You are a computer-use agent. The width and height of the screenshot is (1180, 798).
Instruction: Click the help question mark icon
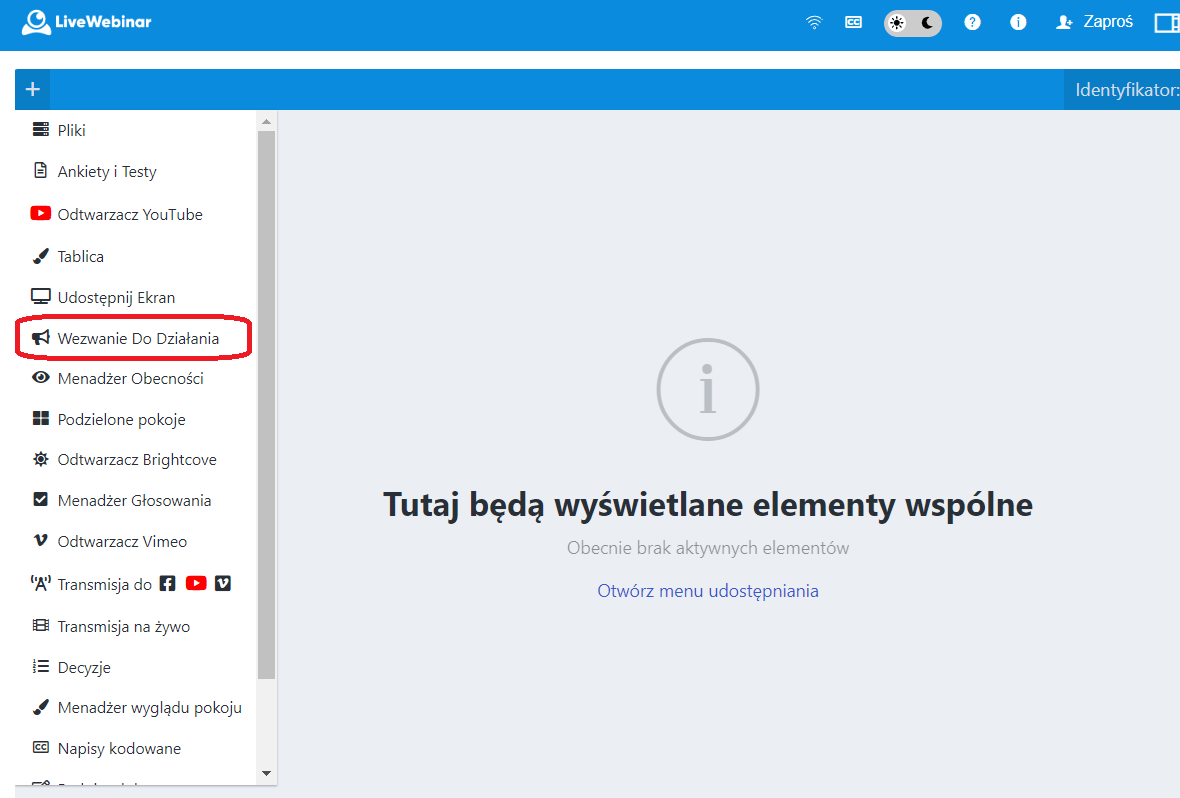click(x=972, y=22)
